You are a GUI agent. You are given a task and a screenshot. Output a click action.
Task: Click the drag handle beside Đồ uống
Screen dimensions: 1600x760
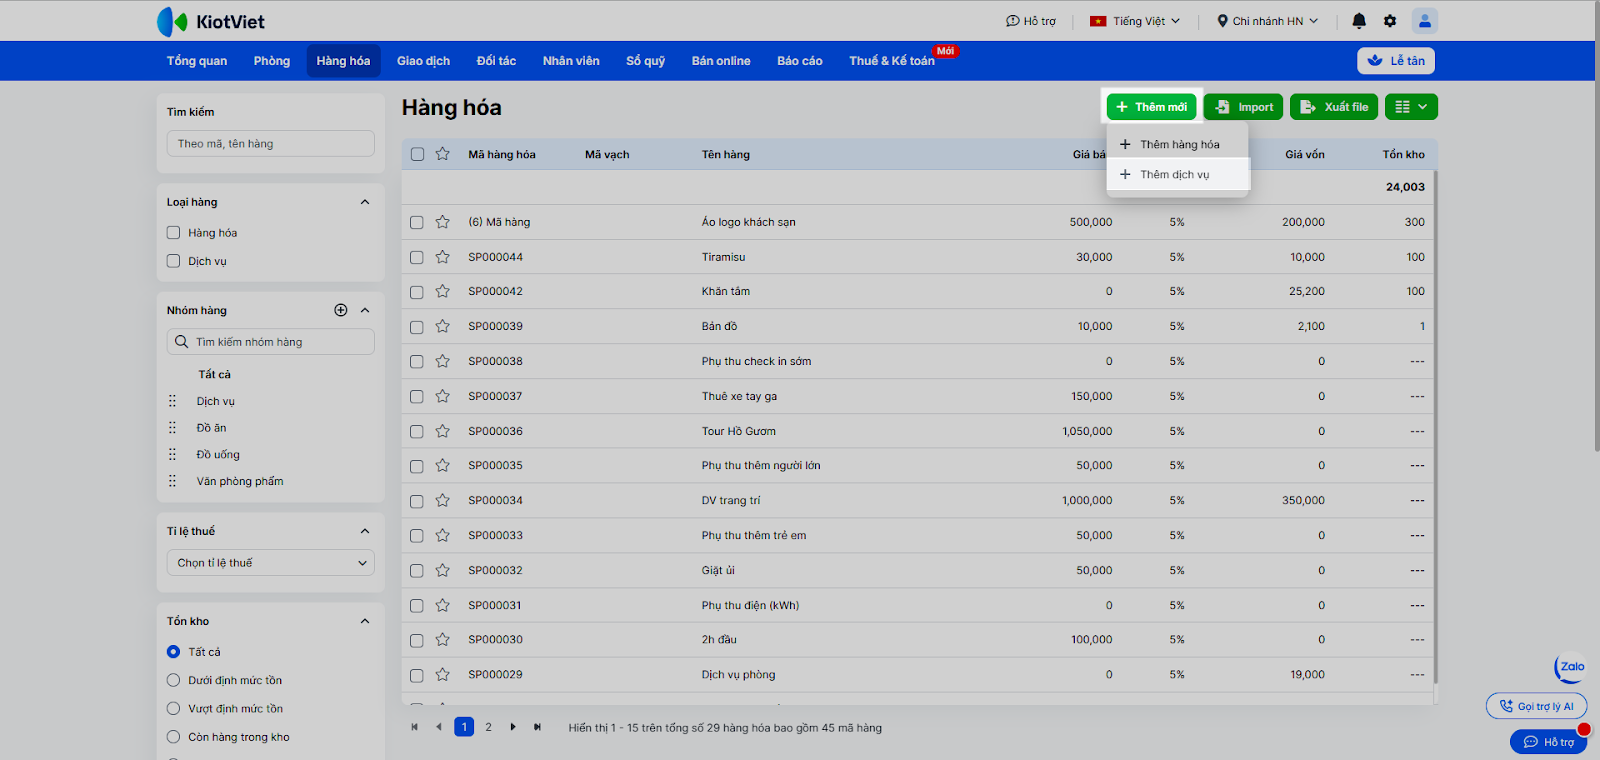[172, 455]
